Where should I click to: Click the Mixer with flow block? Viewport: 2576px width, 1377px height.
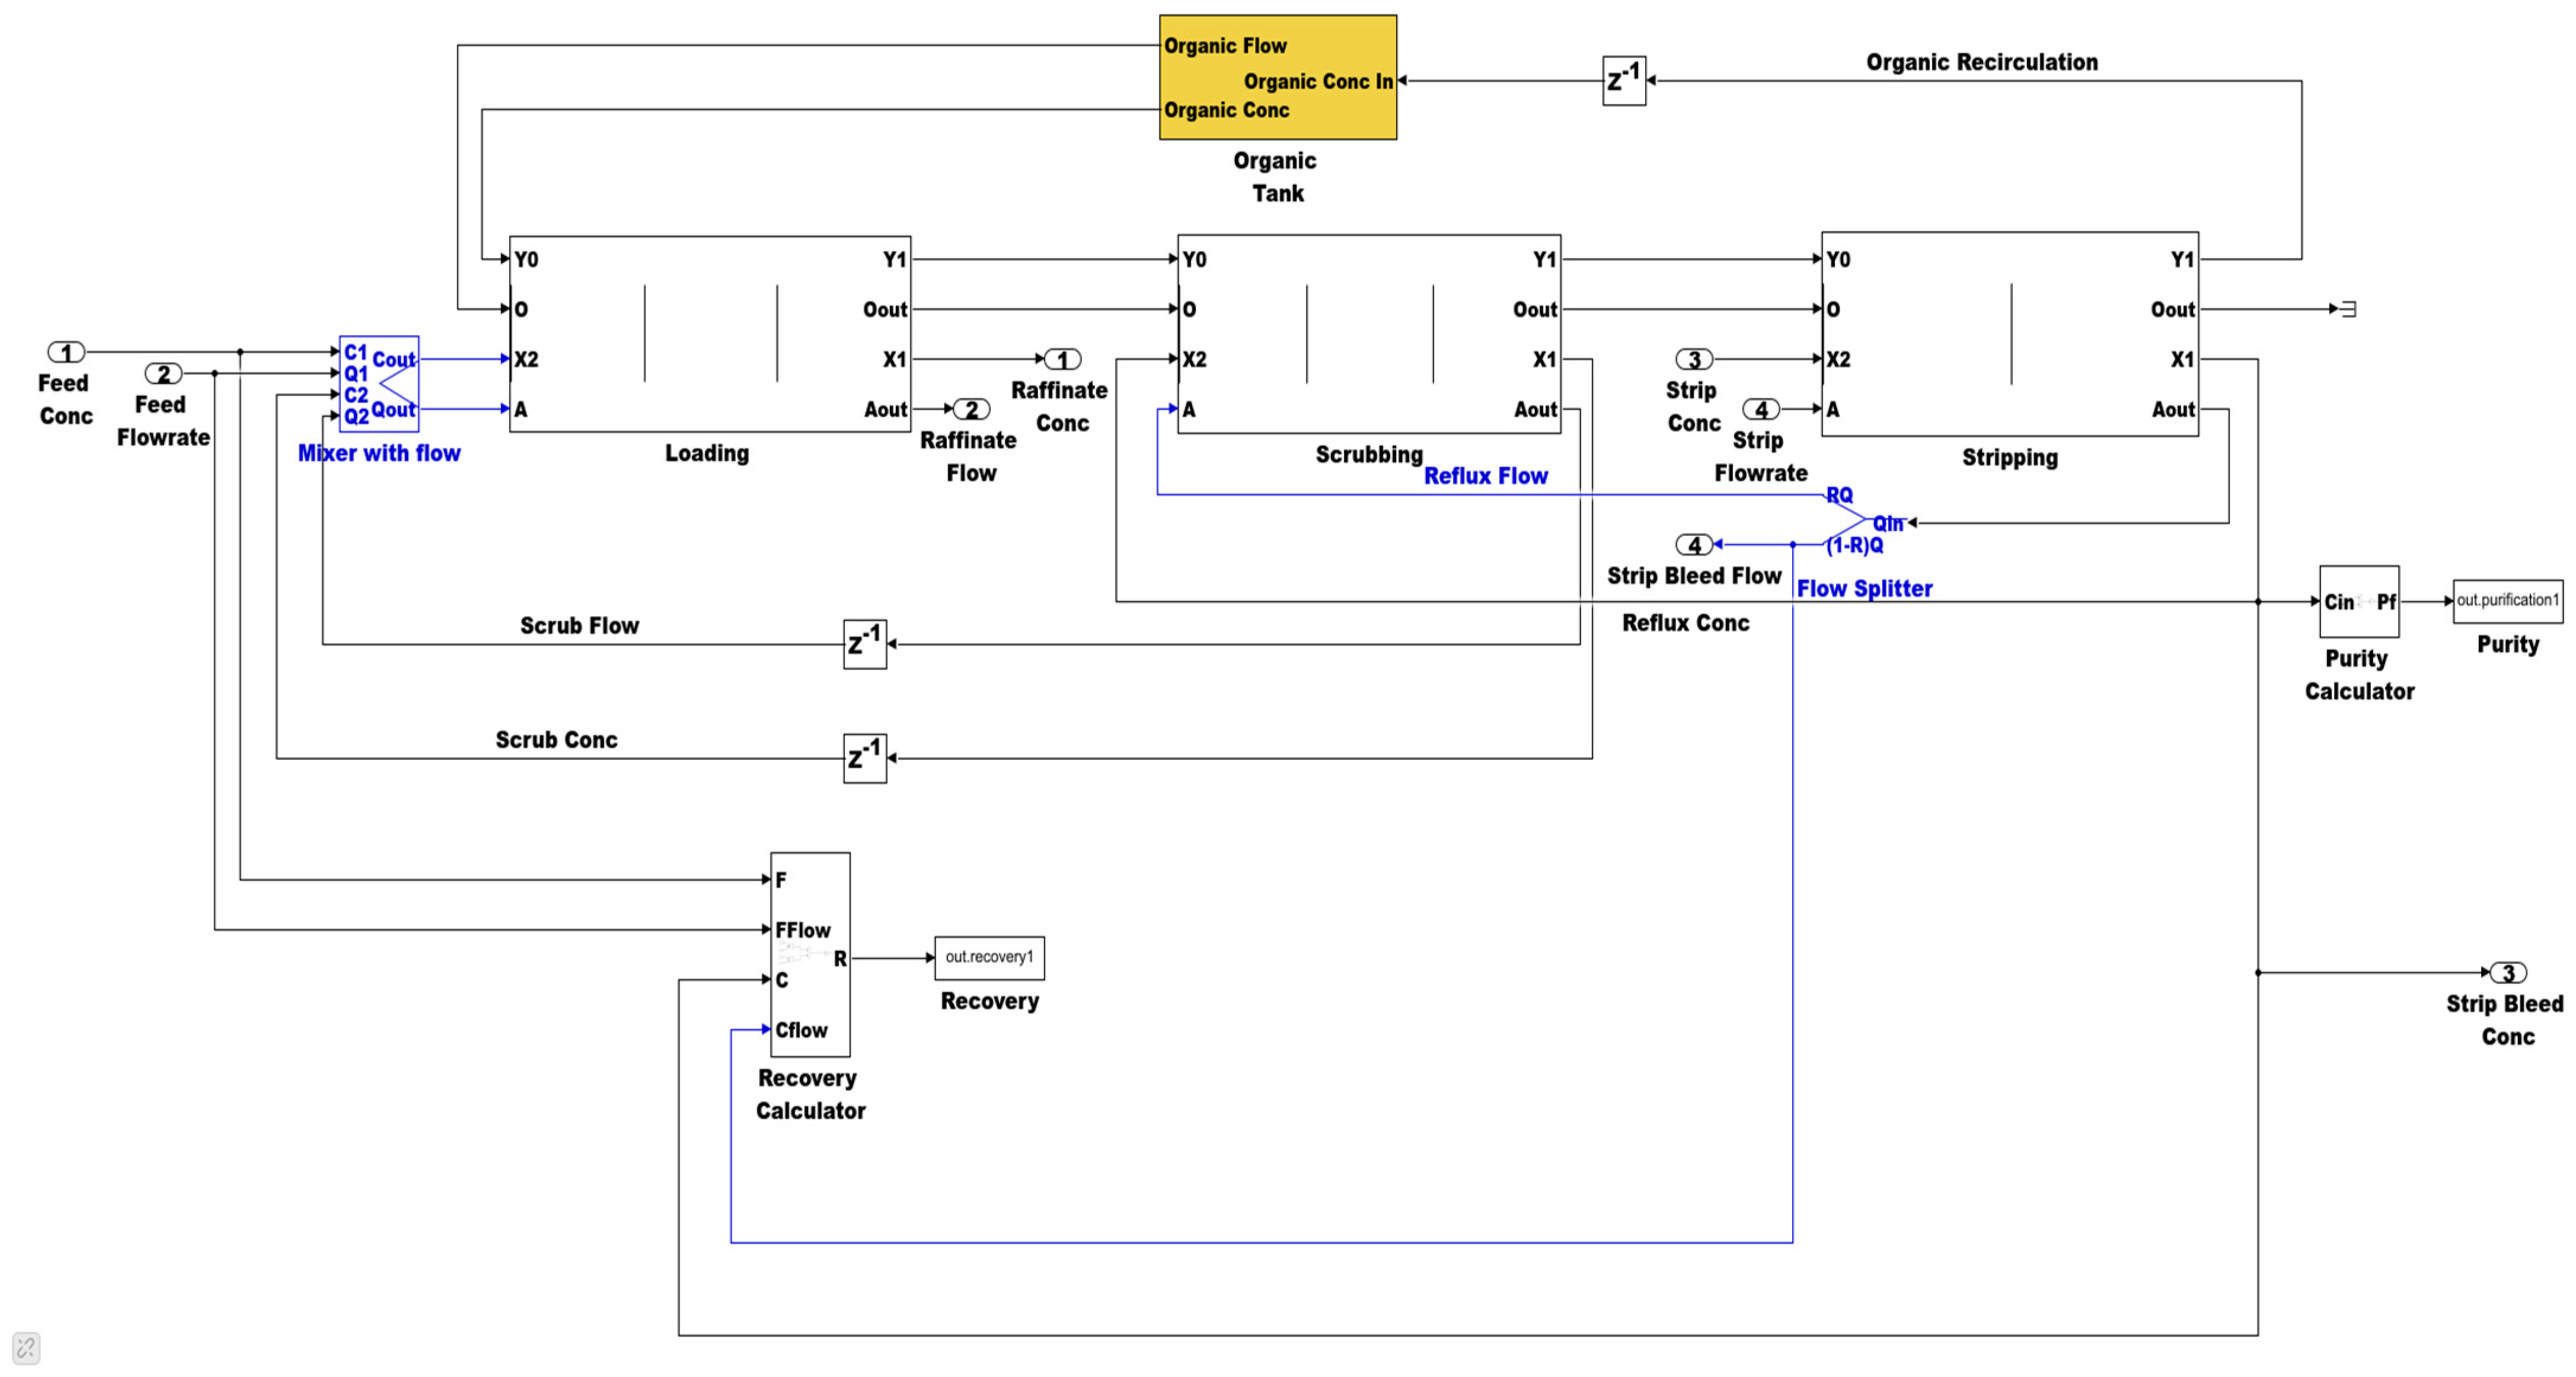(378, 384)
